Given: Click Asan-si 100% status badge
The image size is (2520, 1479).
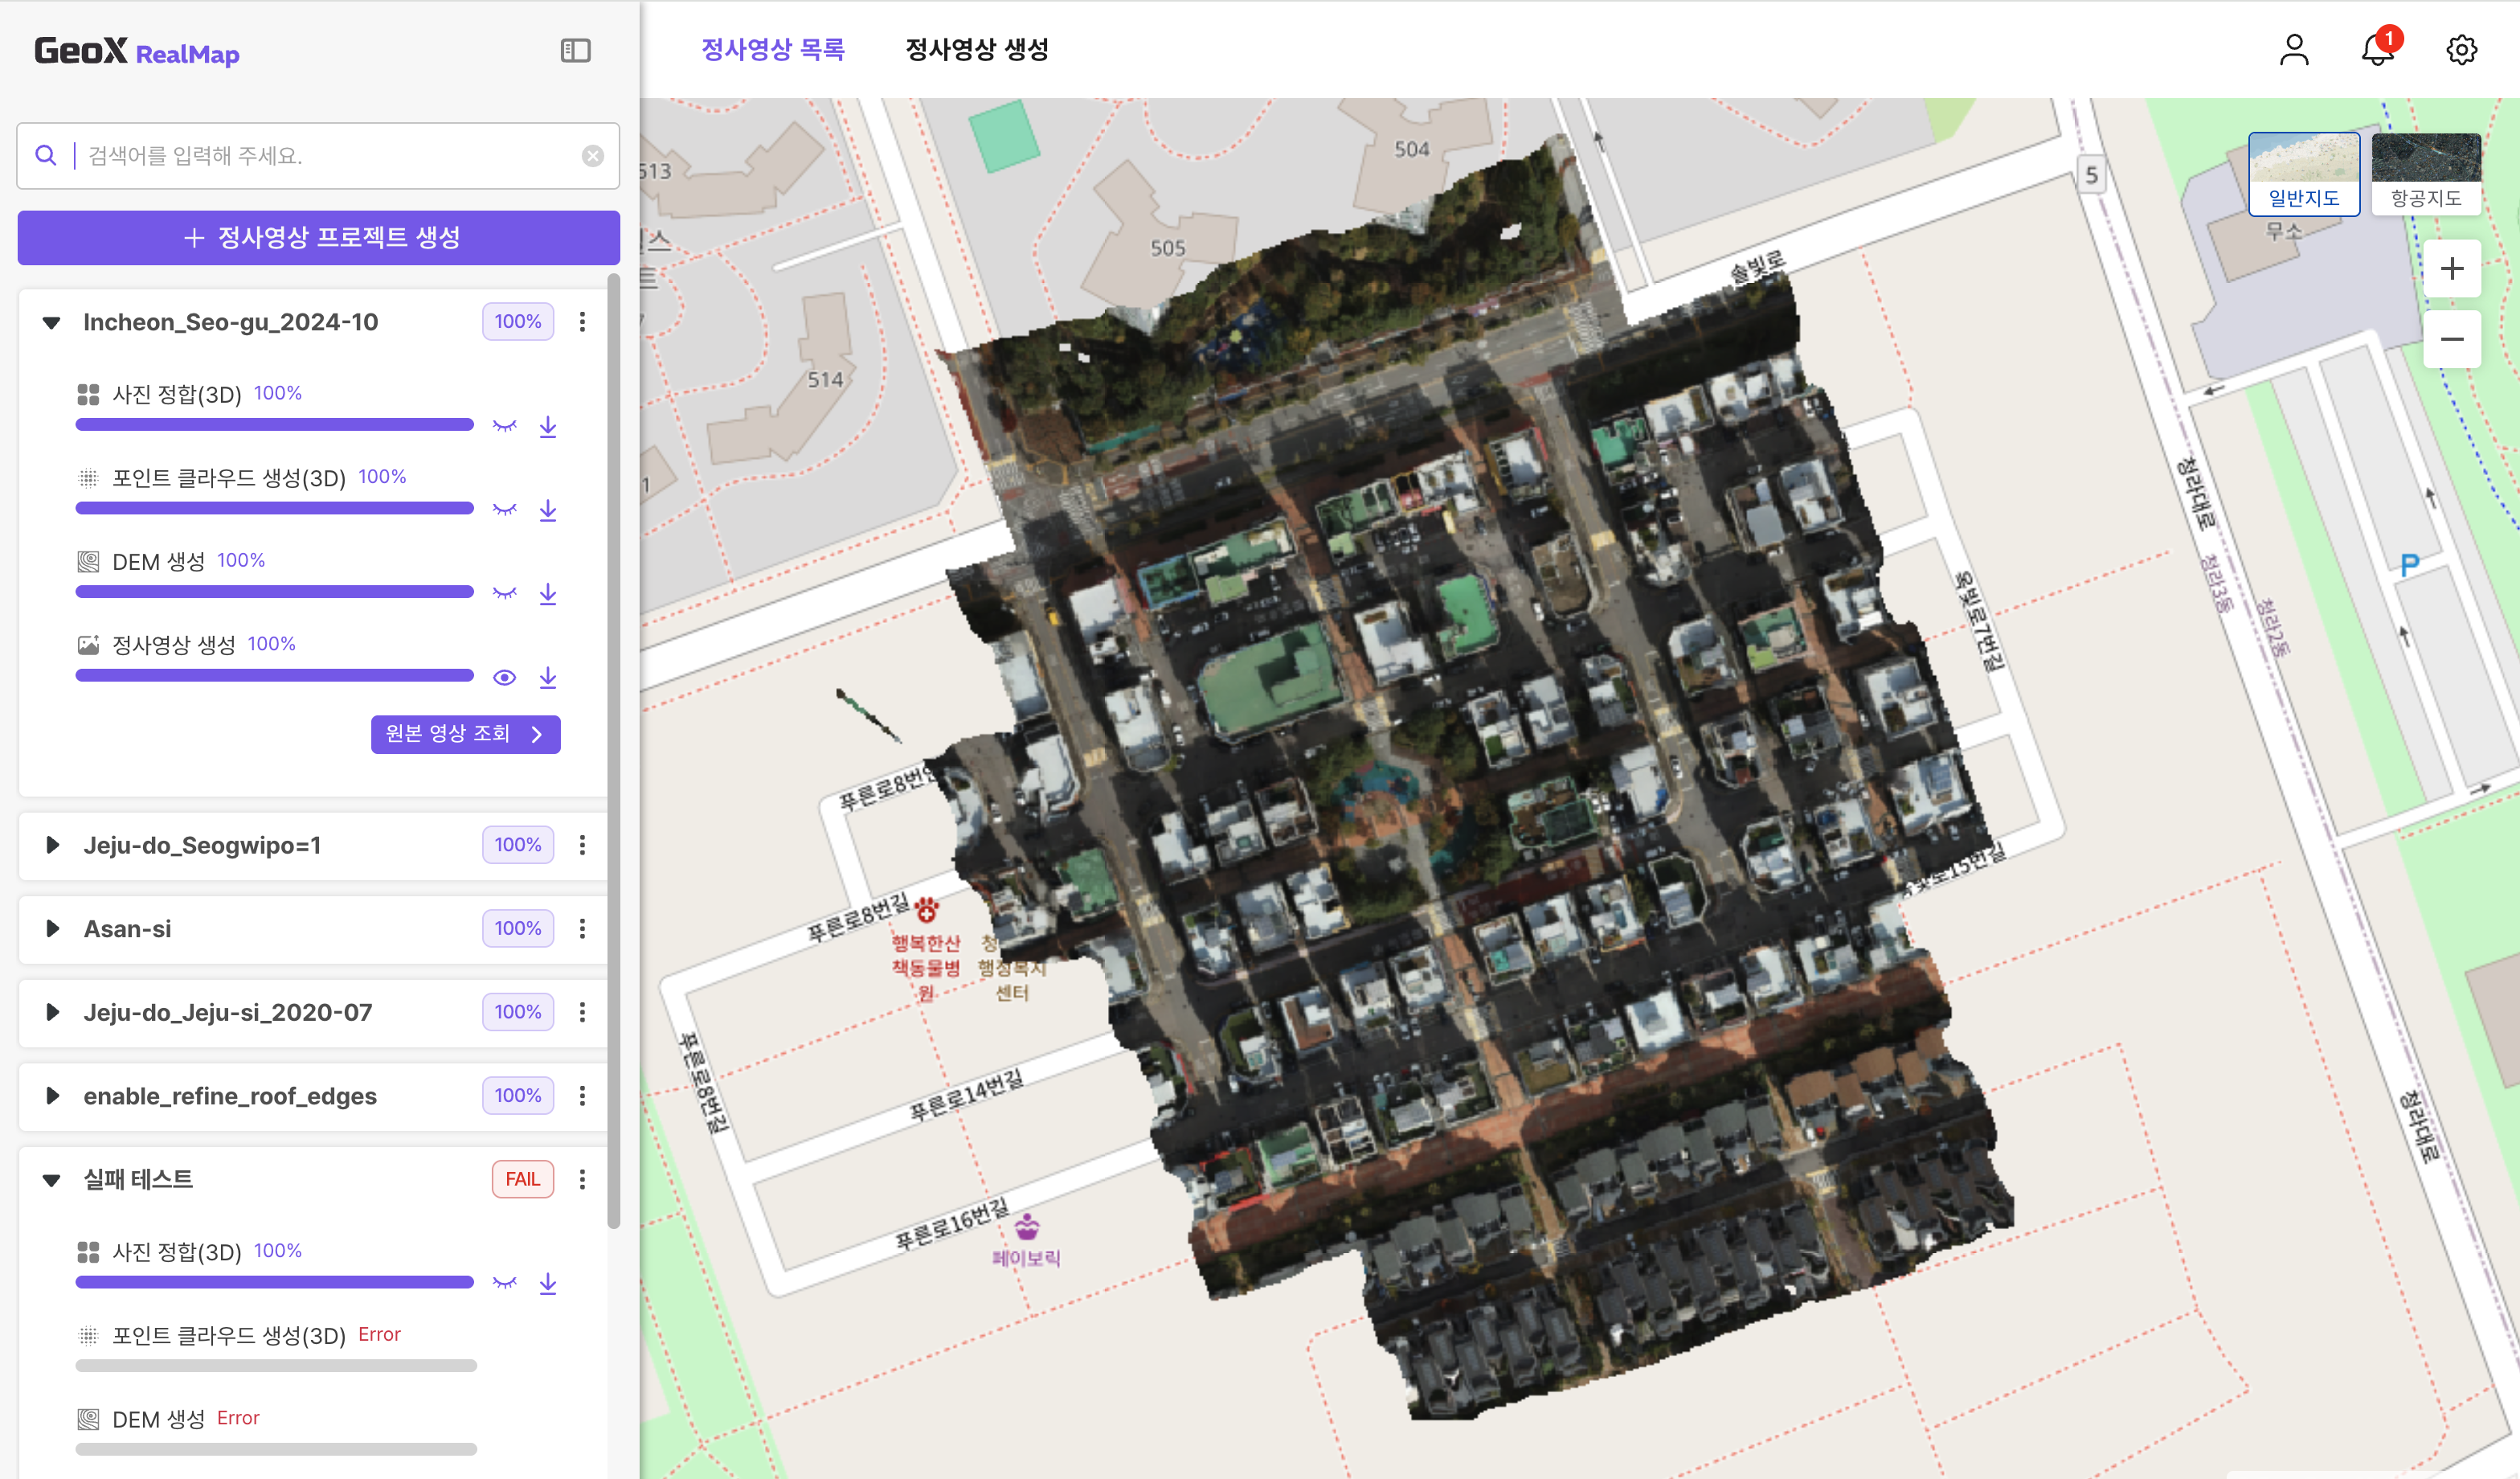Looking at the screenshot, I should (518, 929).
